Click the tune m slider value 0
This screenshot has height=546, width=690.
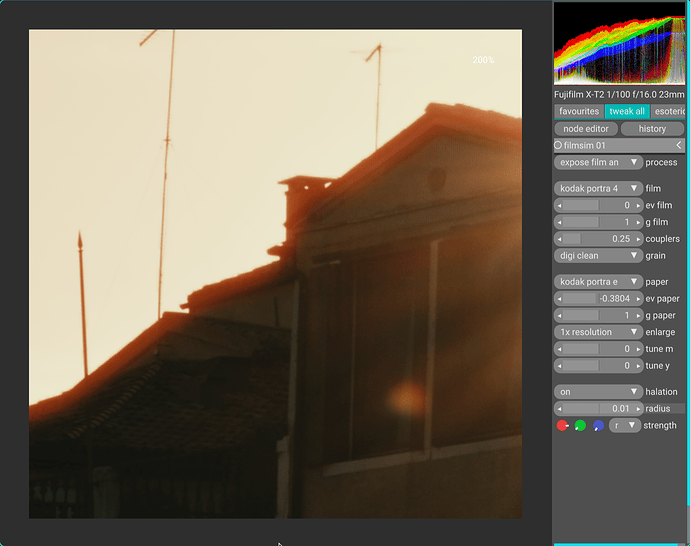point(598,349)
